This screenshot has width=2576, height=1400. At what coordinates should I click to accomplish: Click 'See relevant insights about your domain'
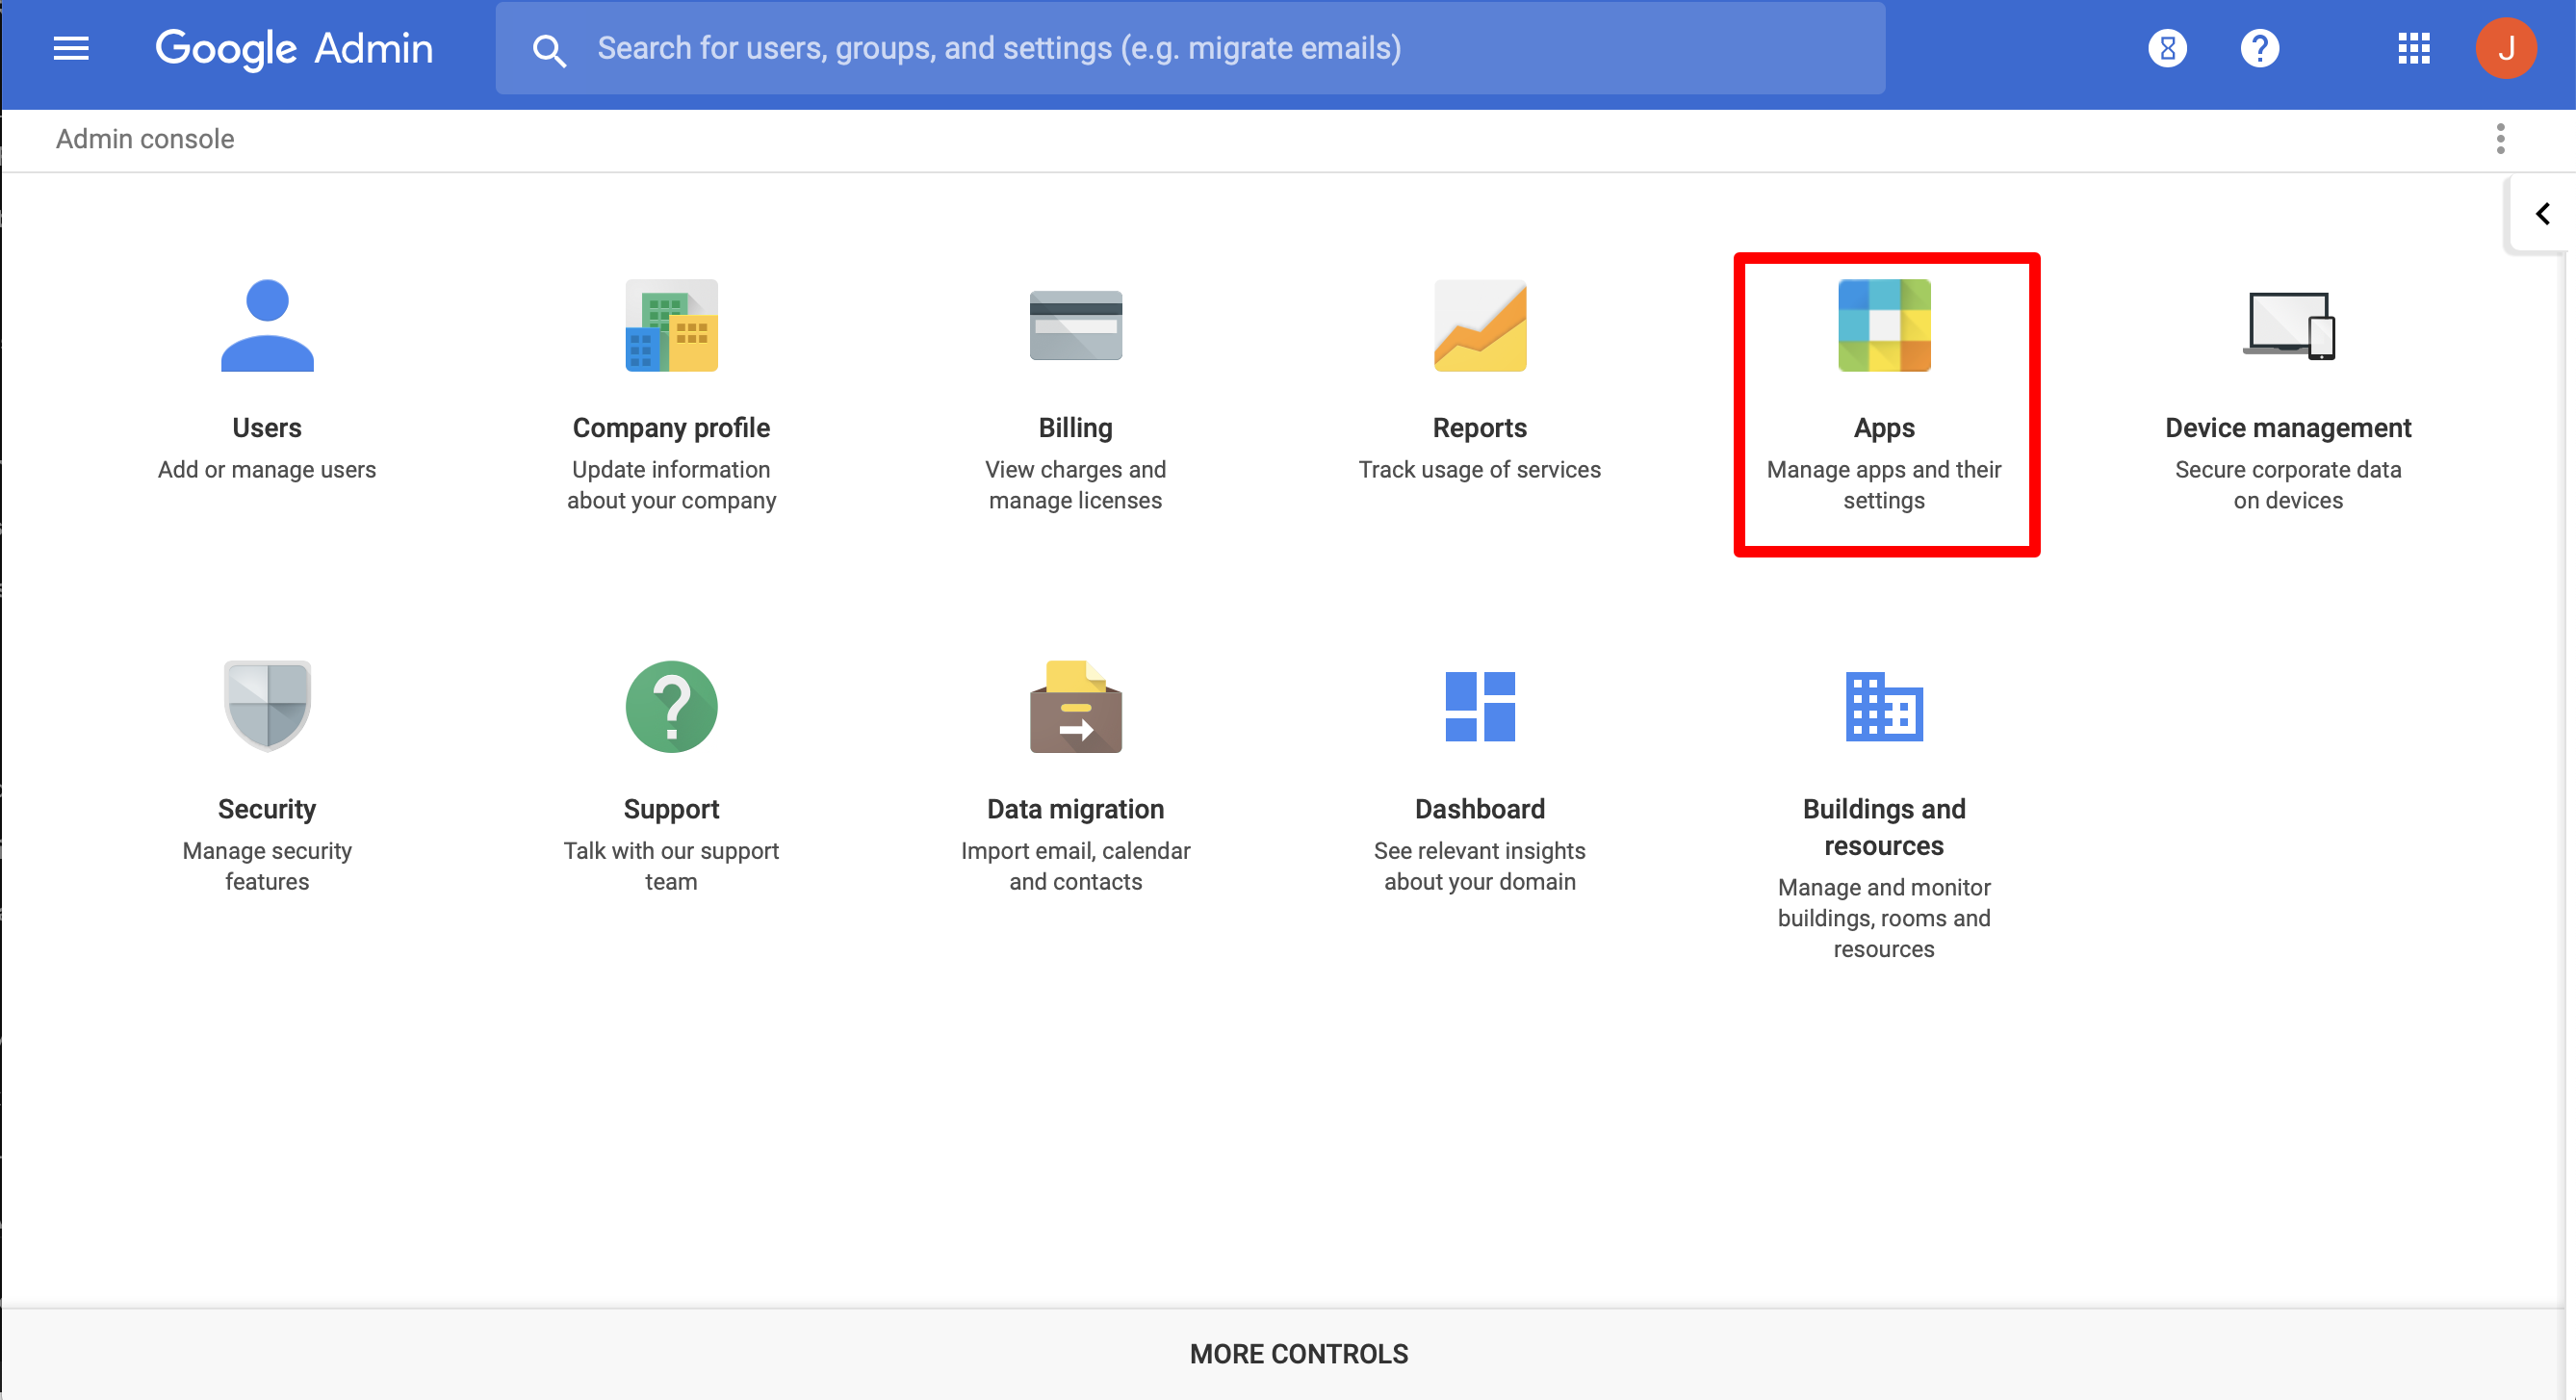pyautogui.click(x=1479, y=866)
